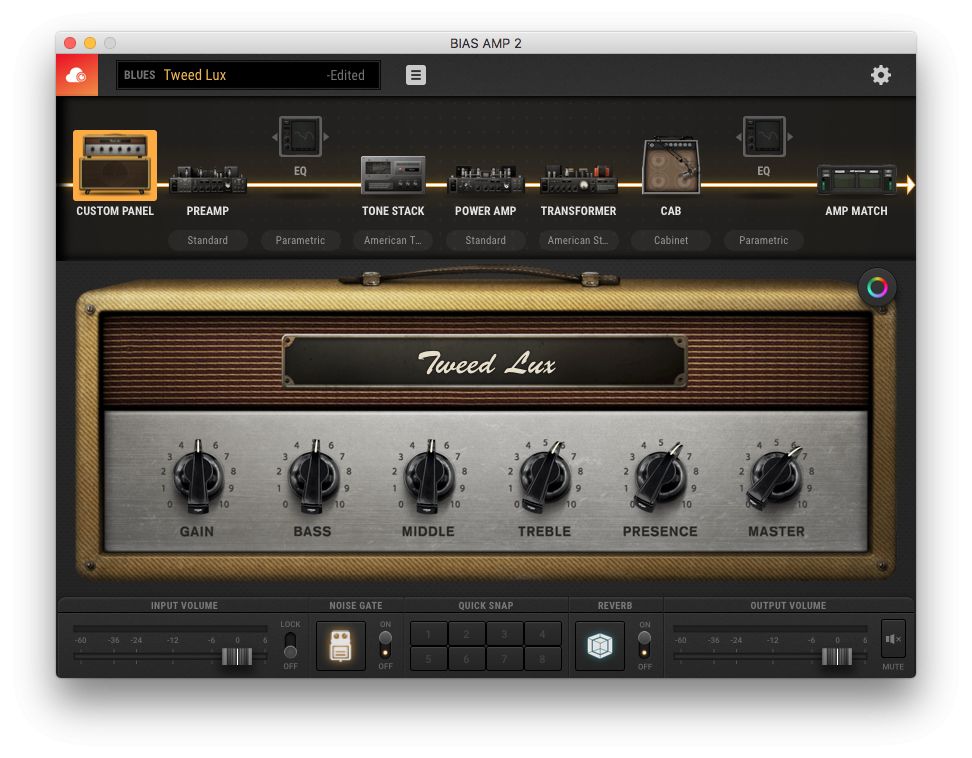Open the Standard preamp type dropdown
This screenshot has height=758, width=972.
(x=208, y=240)
